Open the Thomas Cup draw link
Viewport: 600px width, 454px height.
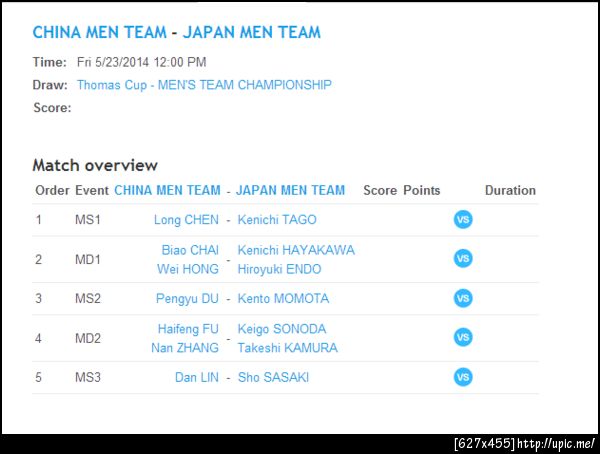[204, 85]
